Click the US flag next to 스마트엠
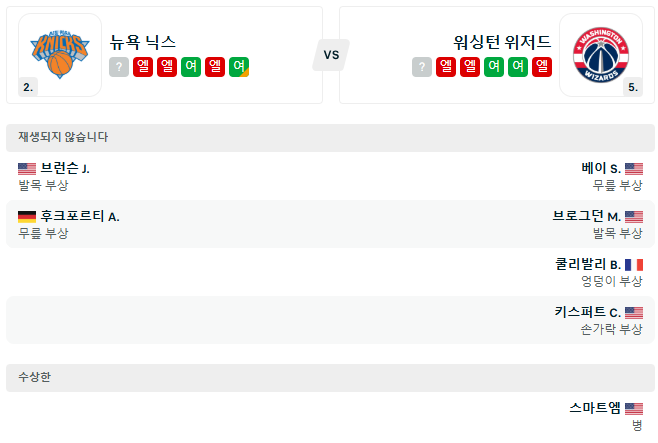658x443 pixels. click(x=634, y=408)
